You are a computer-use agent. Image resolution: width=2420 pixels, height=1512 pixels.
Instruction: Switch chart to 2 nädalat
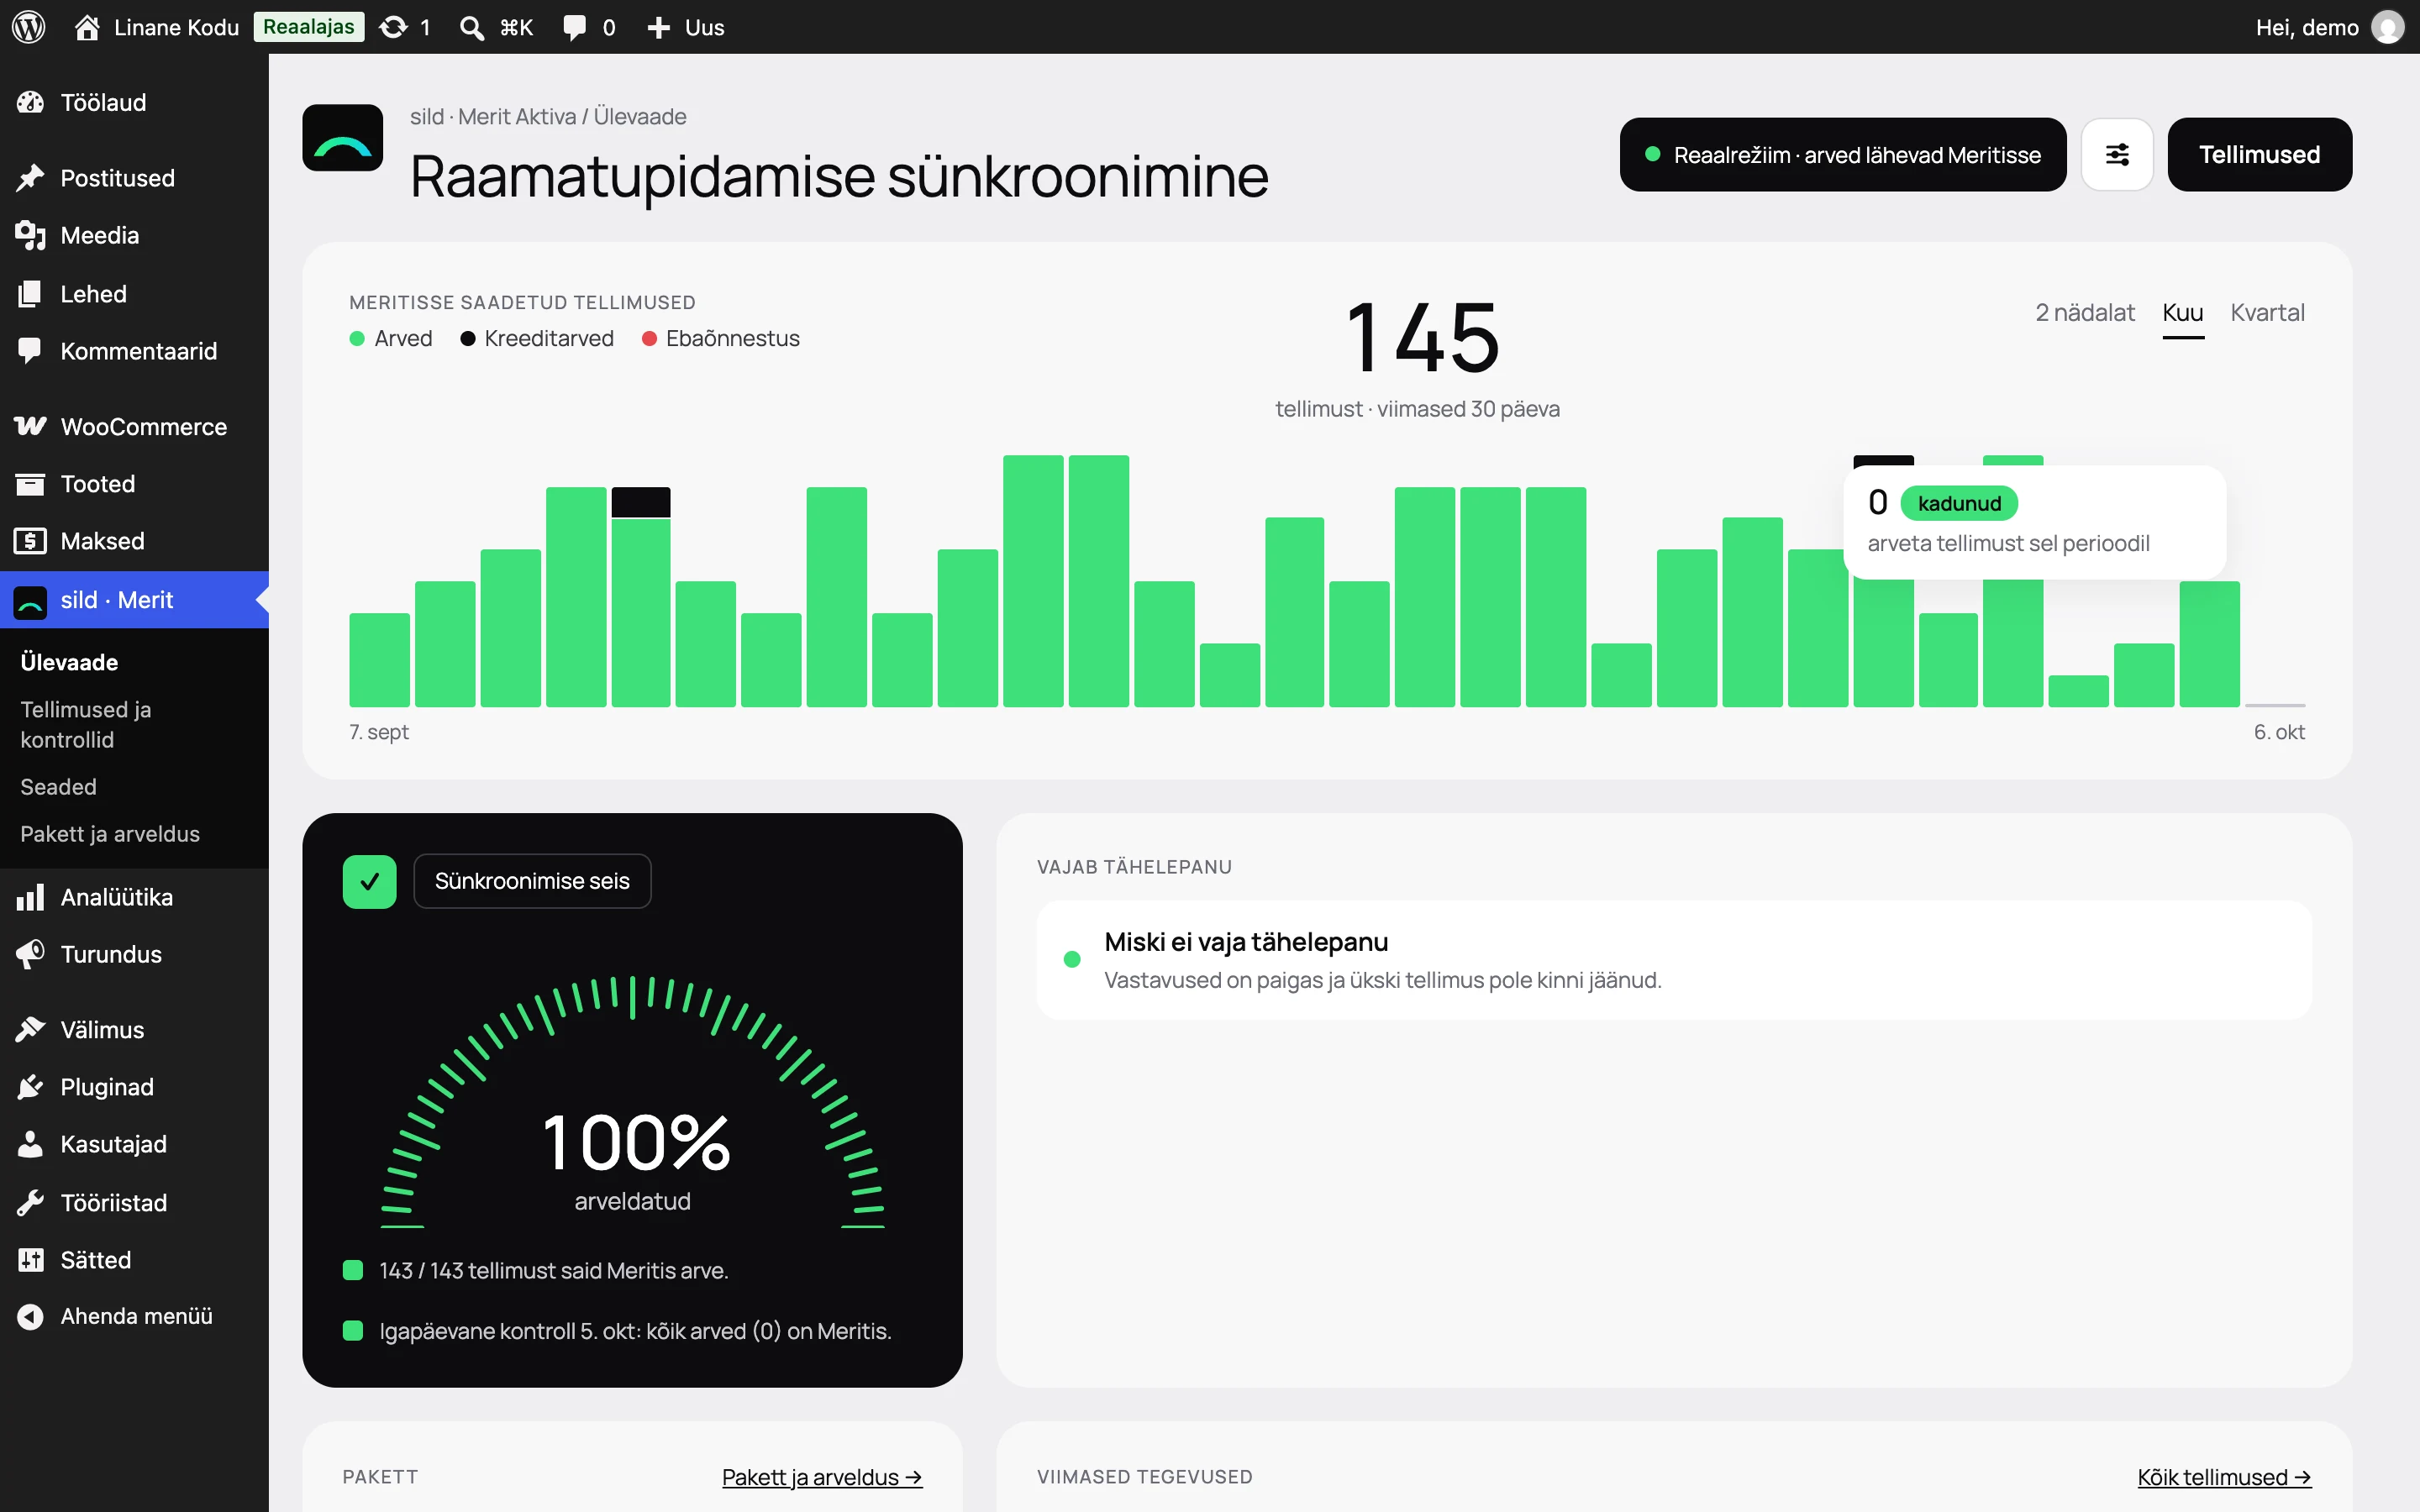pyautogui.click(x=2084, y=313)
